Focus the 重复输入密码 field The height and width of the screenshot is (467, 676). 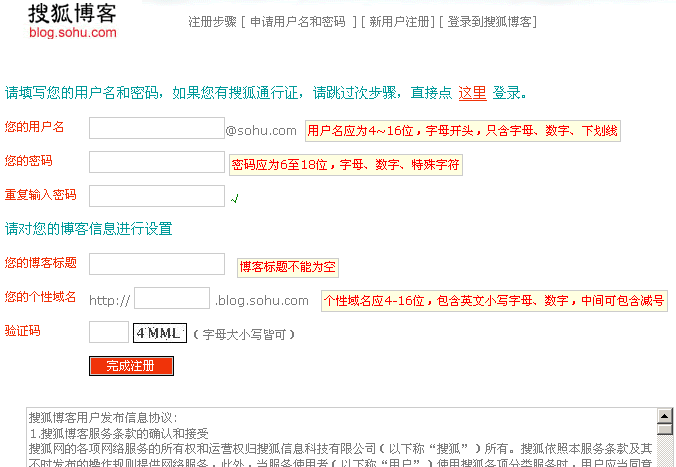[157, 196]
